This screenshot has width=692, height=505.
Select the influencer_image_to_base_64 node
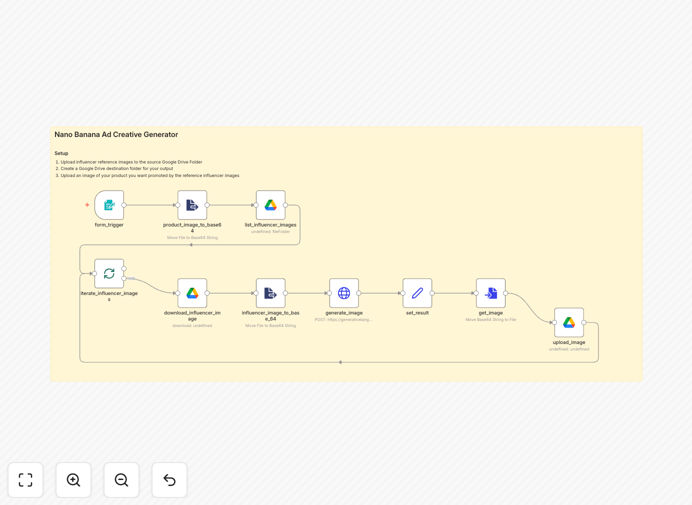pos(271,293)
